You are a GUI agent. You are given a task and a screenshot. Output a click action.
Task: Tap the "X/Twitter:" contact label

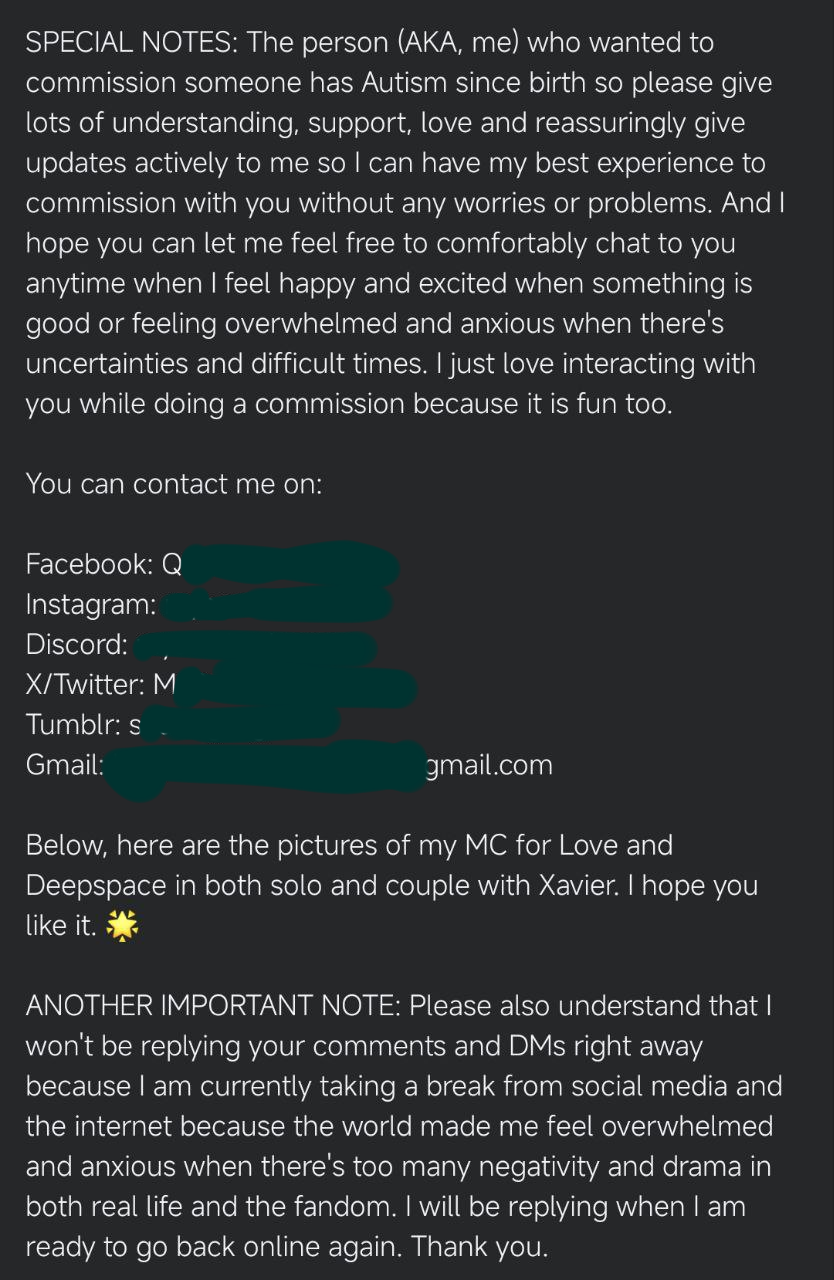point(86,685)
